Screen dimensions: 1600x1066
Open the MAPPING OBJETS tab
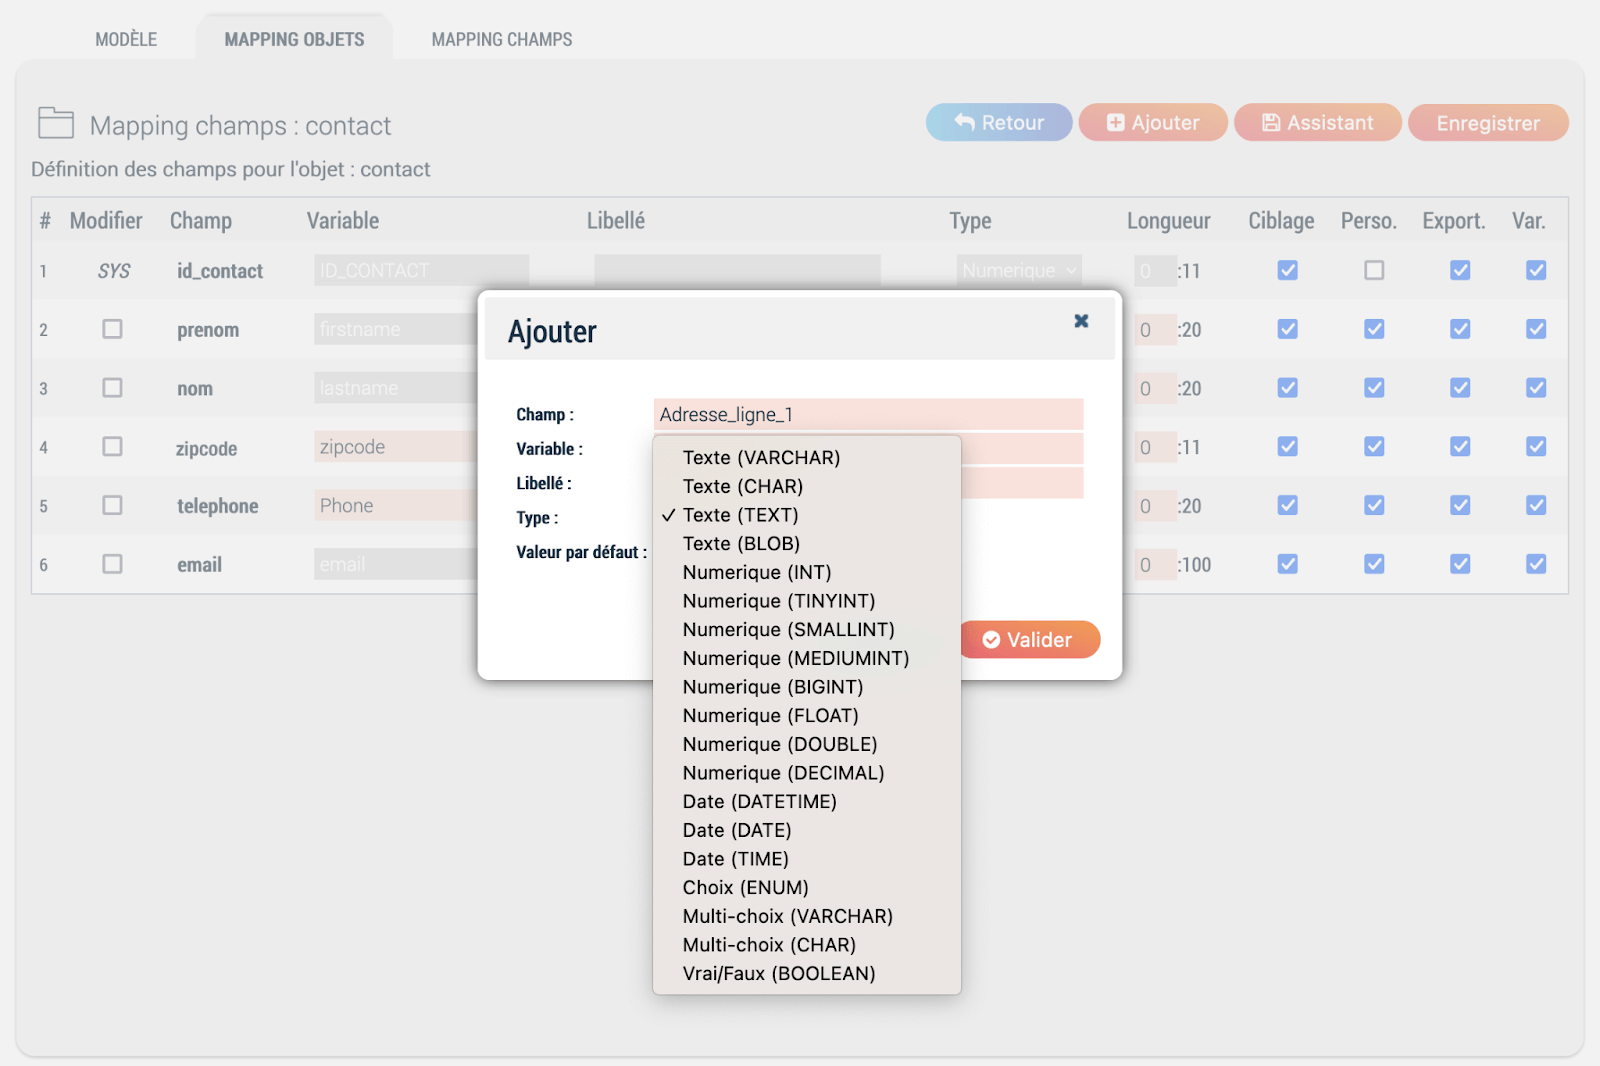pos(294,39)
